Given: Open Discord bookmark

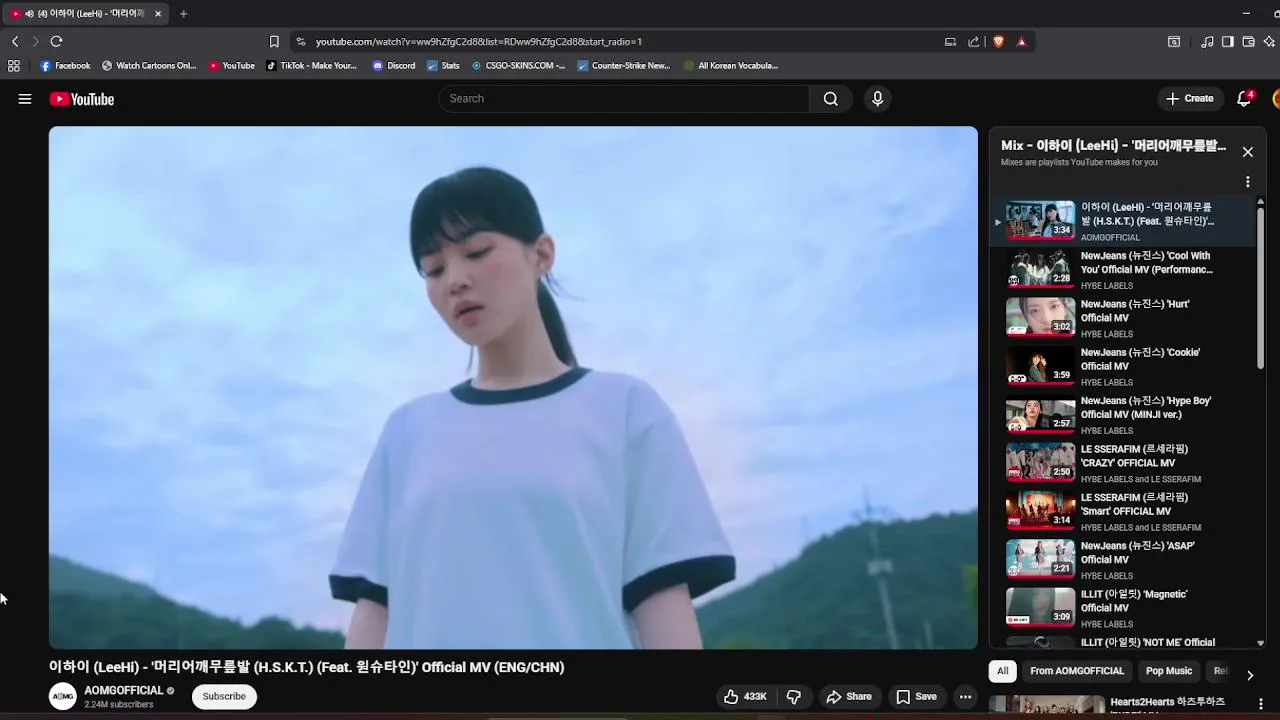Looking at the screenshot, I should click(x=394, y=66).
